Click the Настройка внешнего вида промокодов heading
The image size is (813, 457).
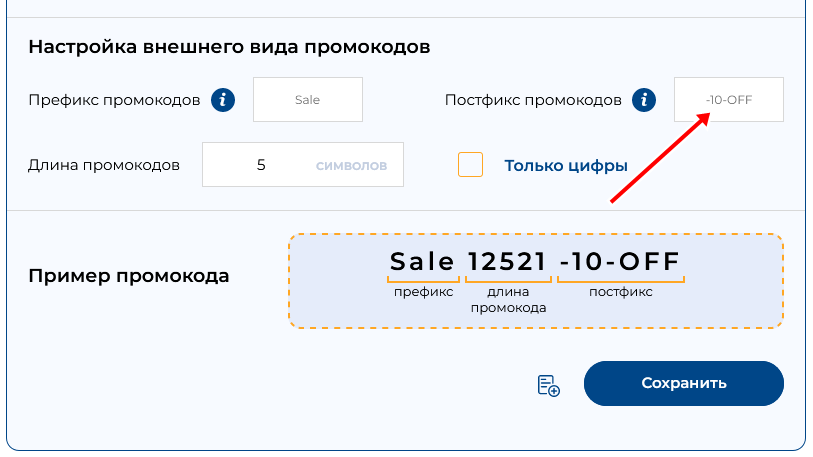229,47
